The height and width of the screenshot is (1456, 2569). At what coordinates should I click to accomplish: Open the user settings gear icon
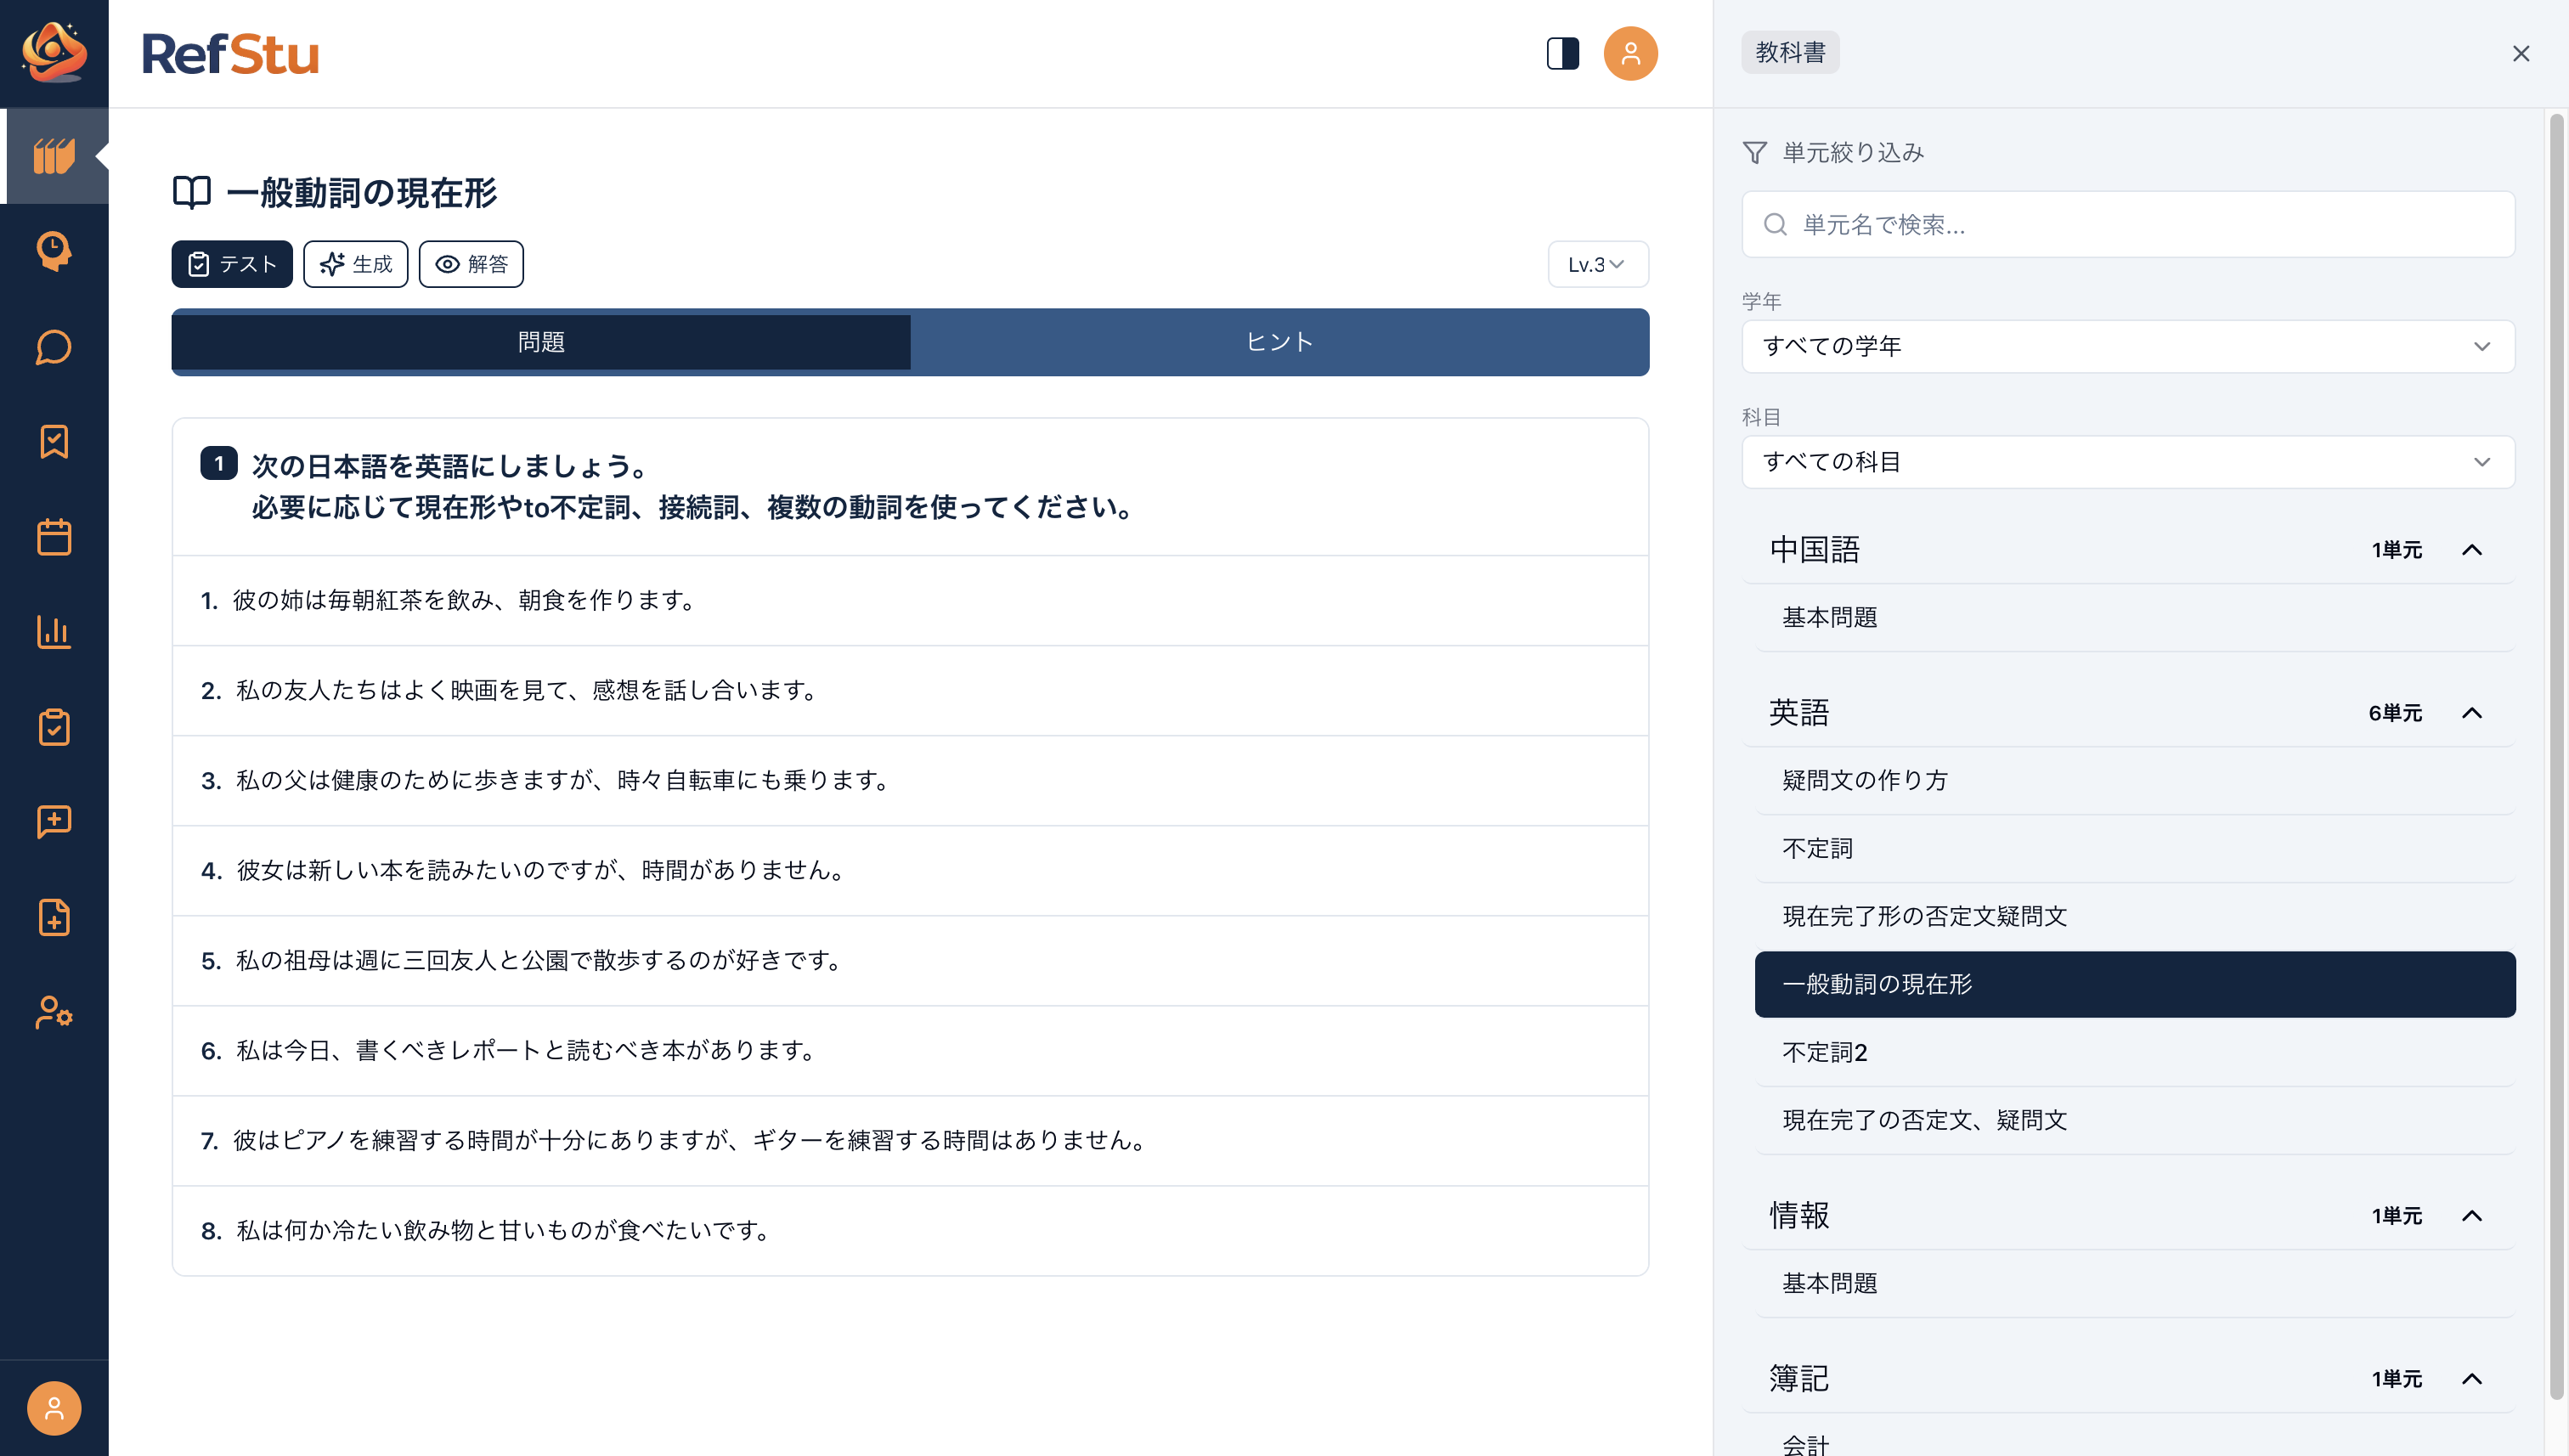pos(54,1012)
